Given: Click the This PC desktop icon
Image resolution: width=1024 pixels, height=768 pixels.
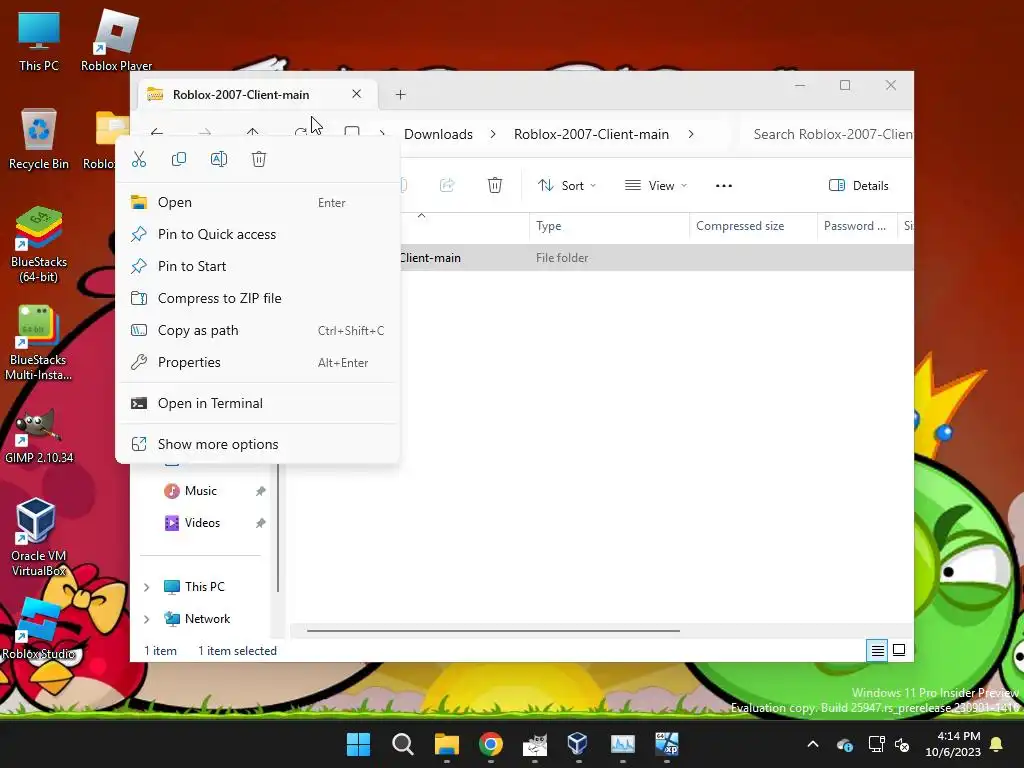Looking at the screenshot, I should click(39, 40).
